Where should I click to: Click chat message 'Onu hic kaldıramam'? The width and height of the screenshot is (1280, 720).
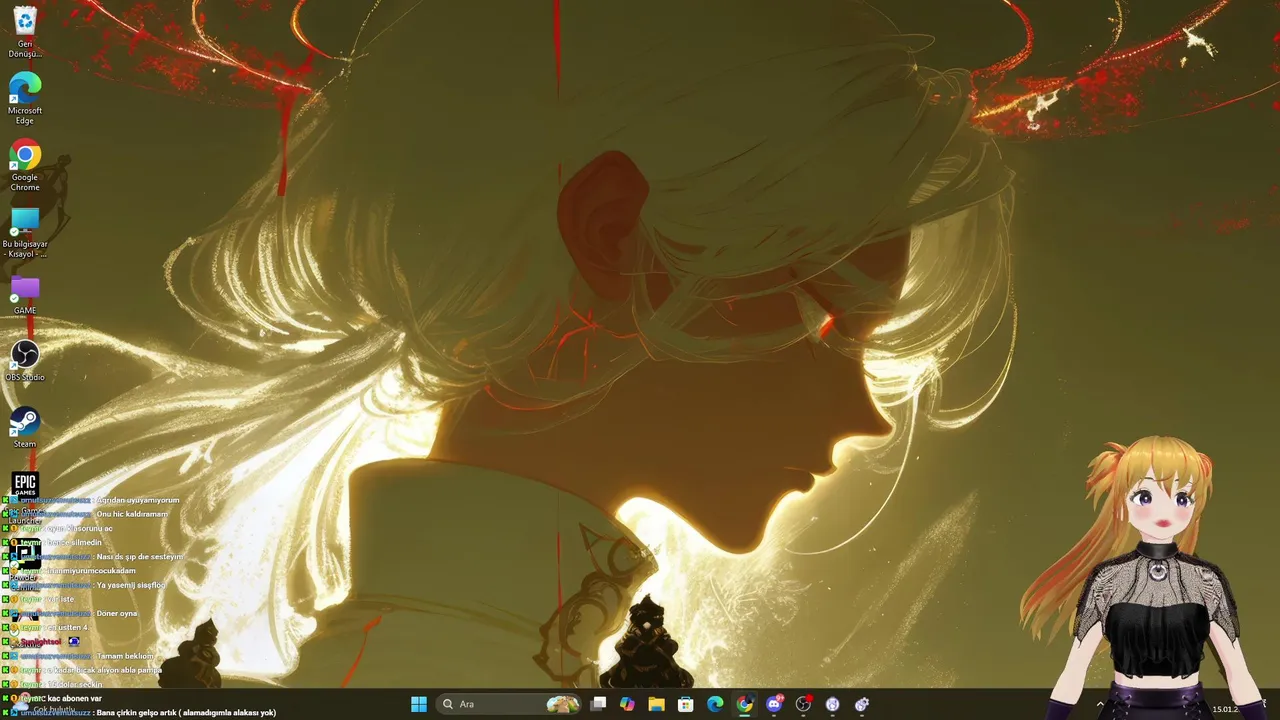132,514
